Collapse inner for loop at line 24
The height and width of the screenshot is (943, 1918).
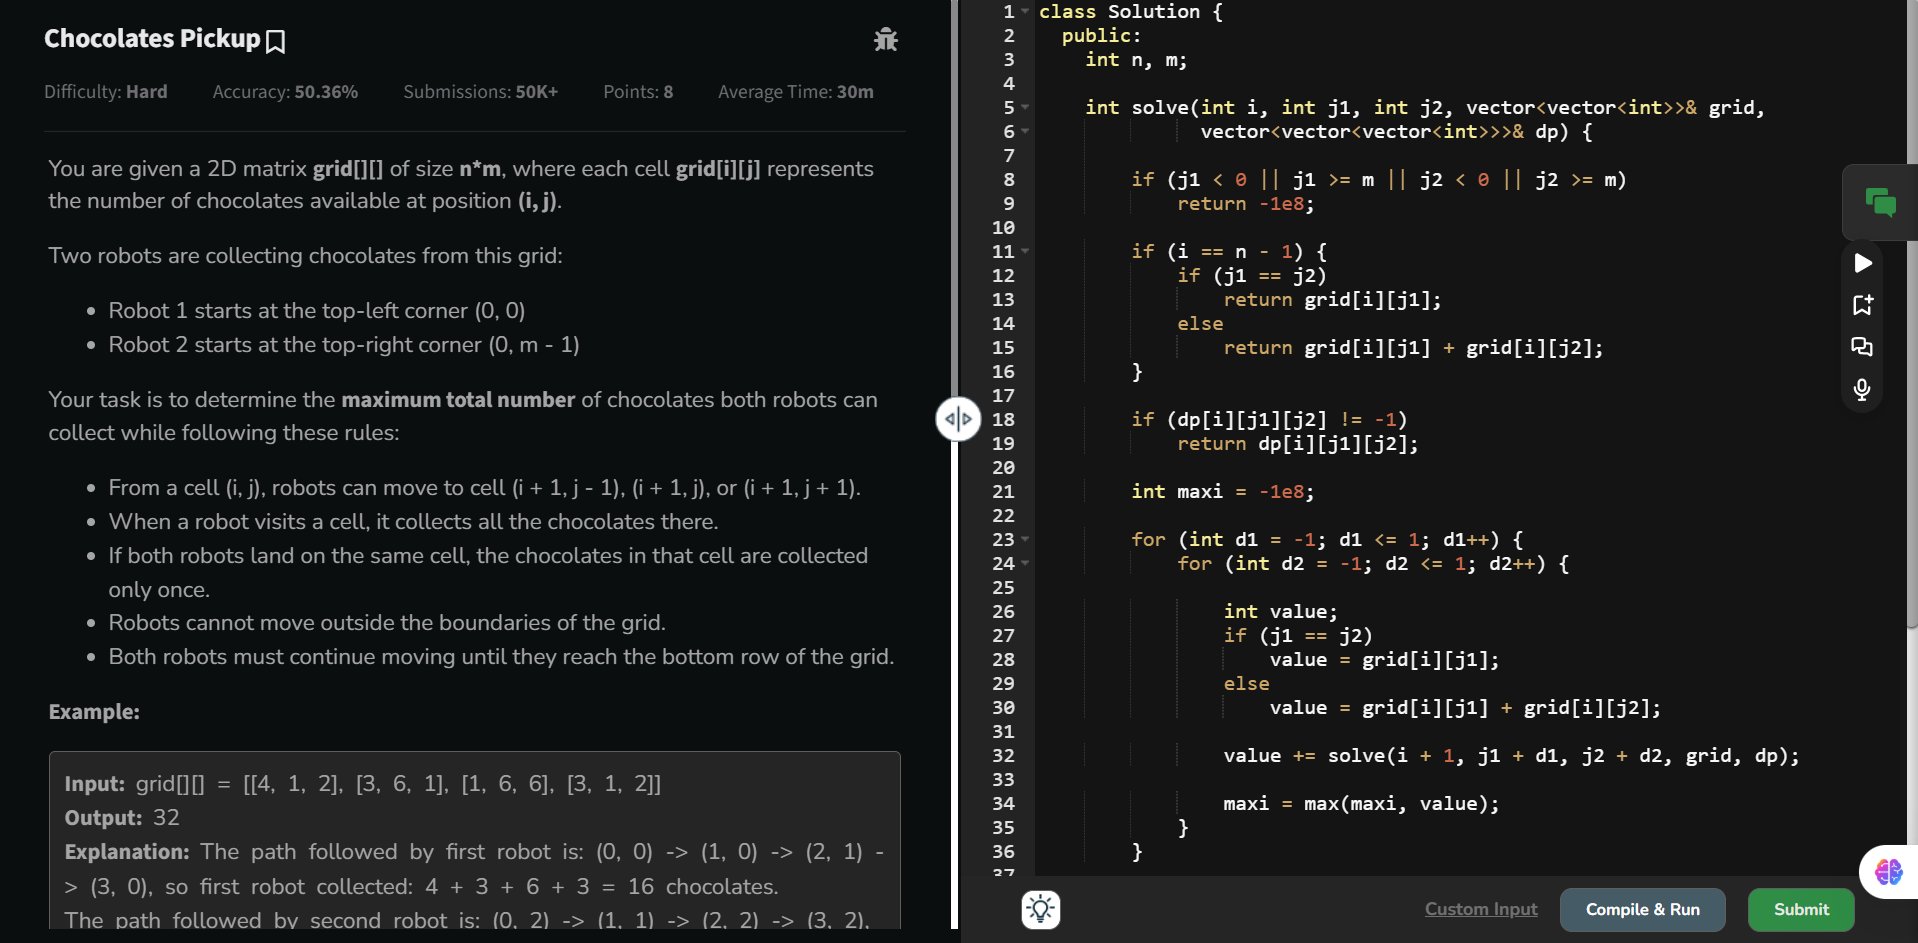(x=1025, y=564)
